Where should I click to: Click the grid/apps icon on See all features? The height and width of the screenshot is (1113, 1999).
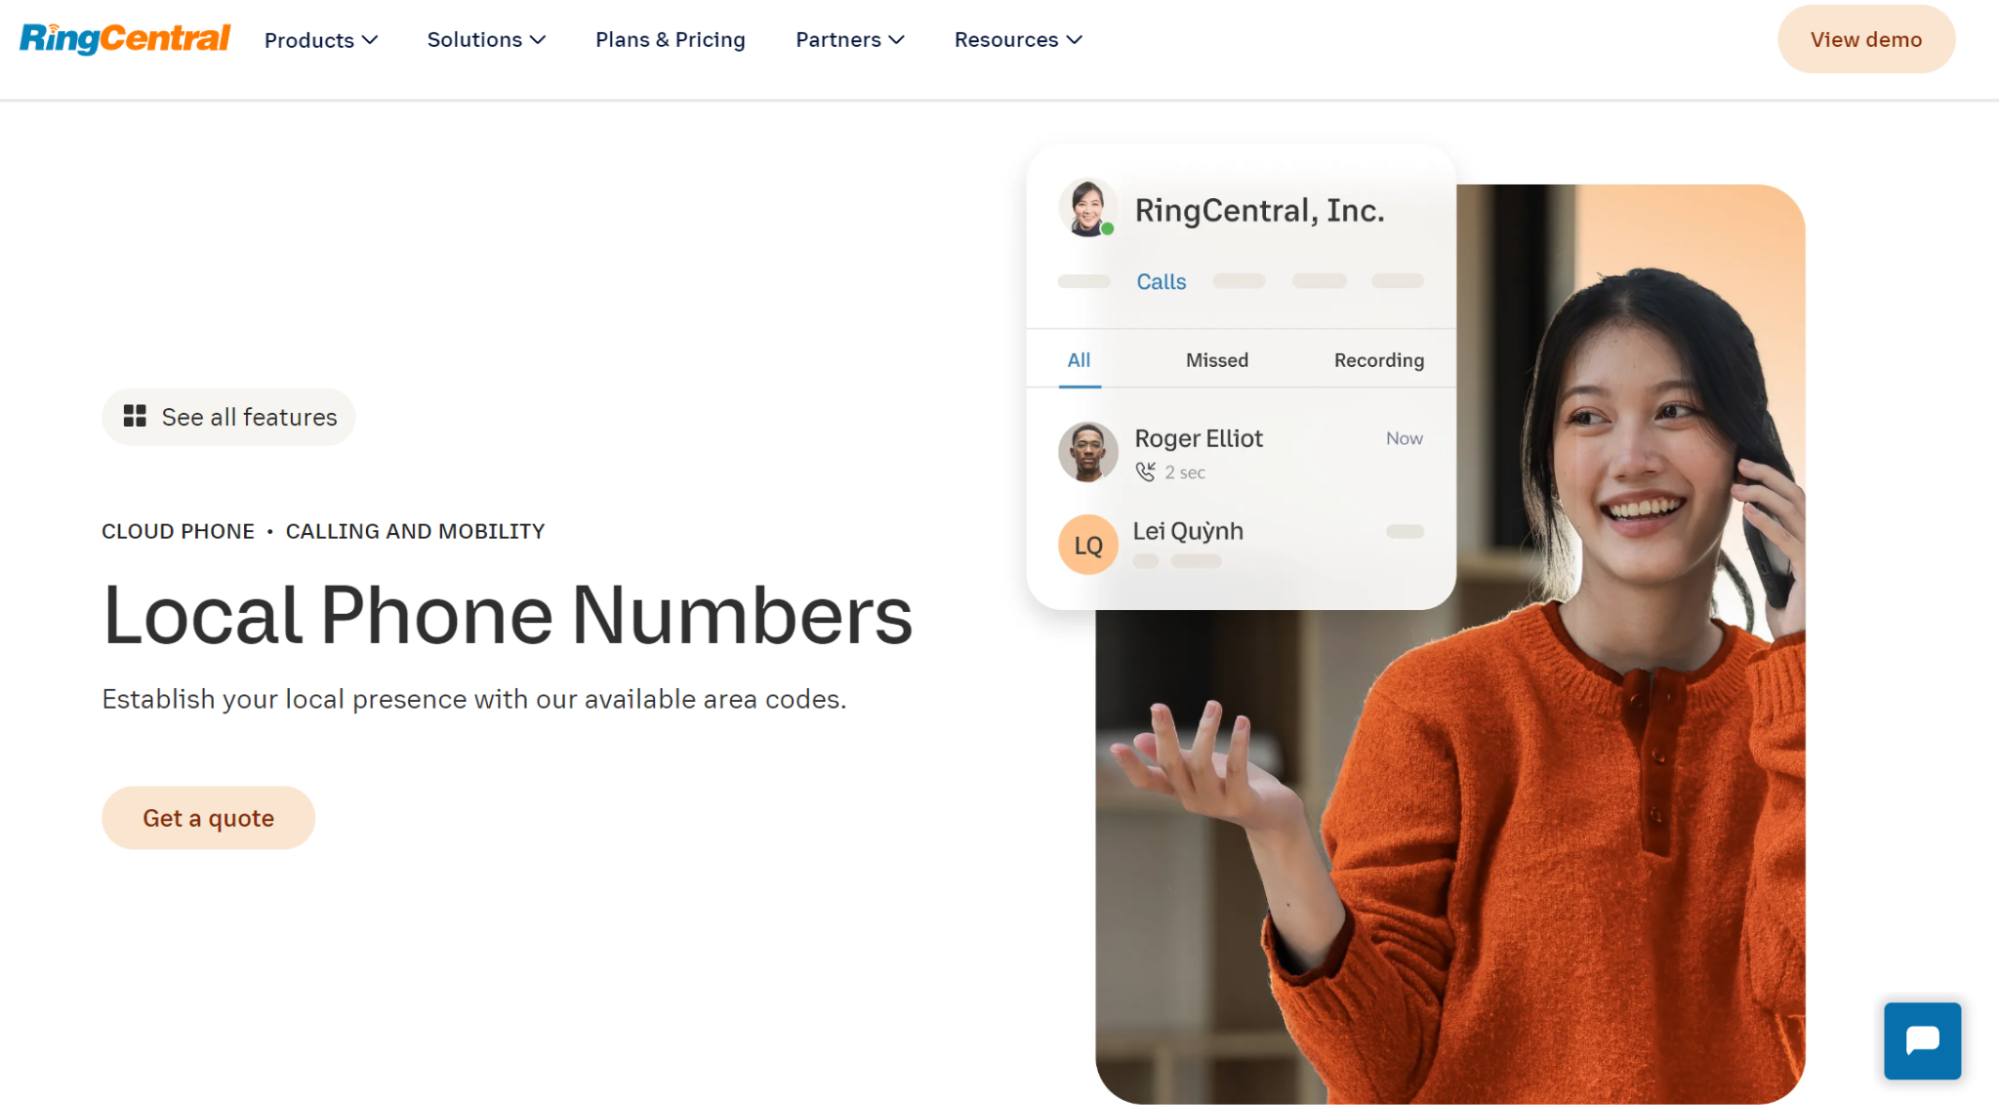click(134, 417)
